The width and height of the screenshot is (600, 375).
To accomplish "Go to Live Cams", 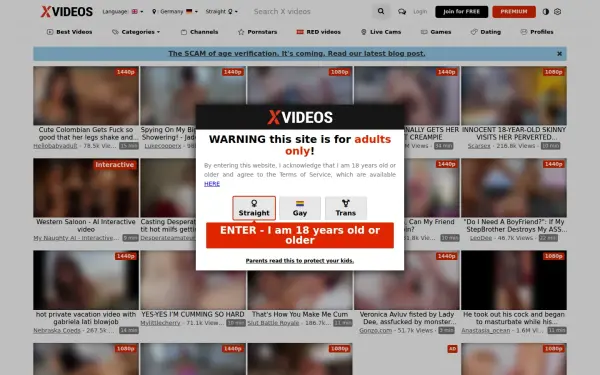I will (x=381, y=32).
